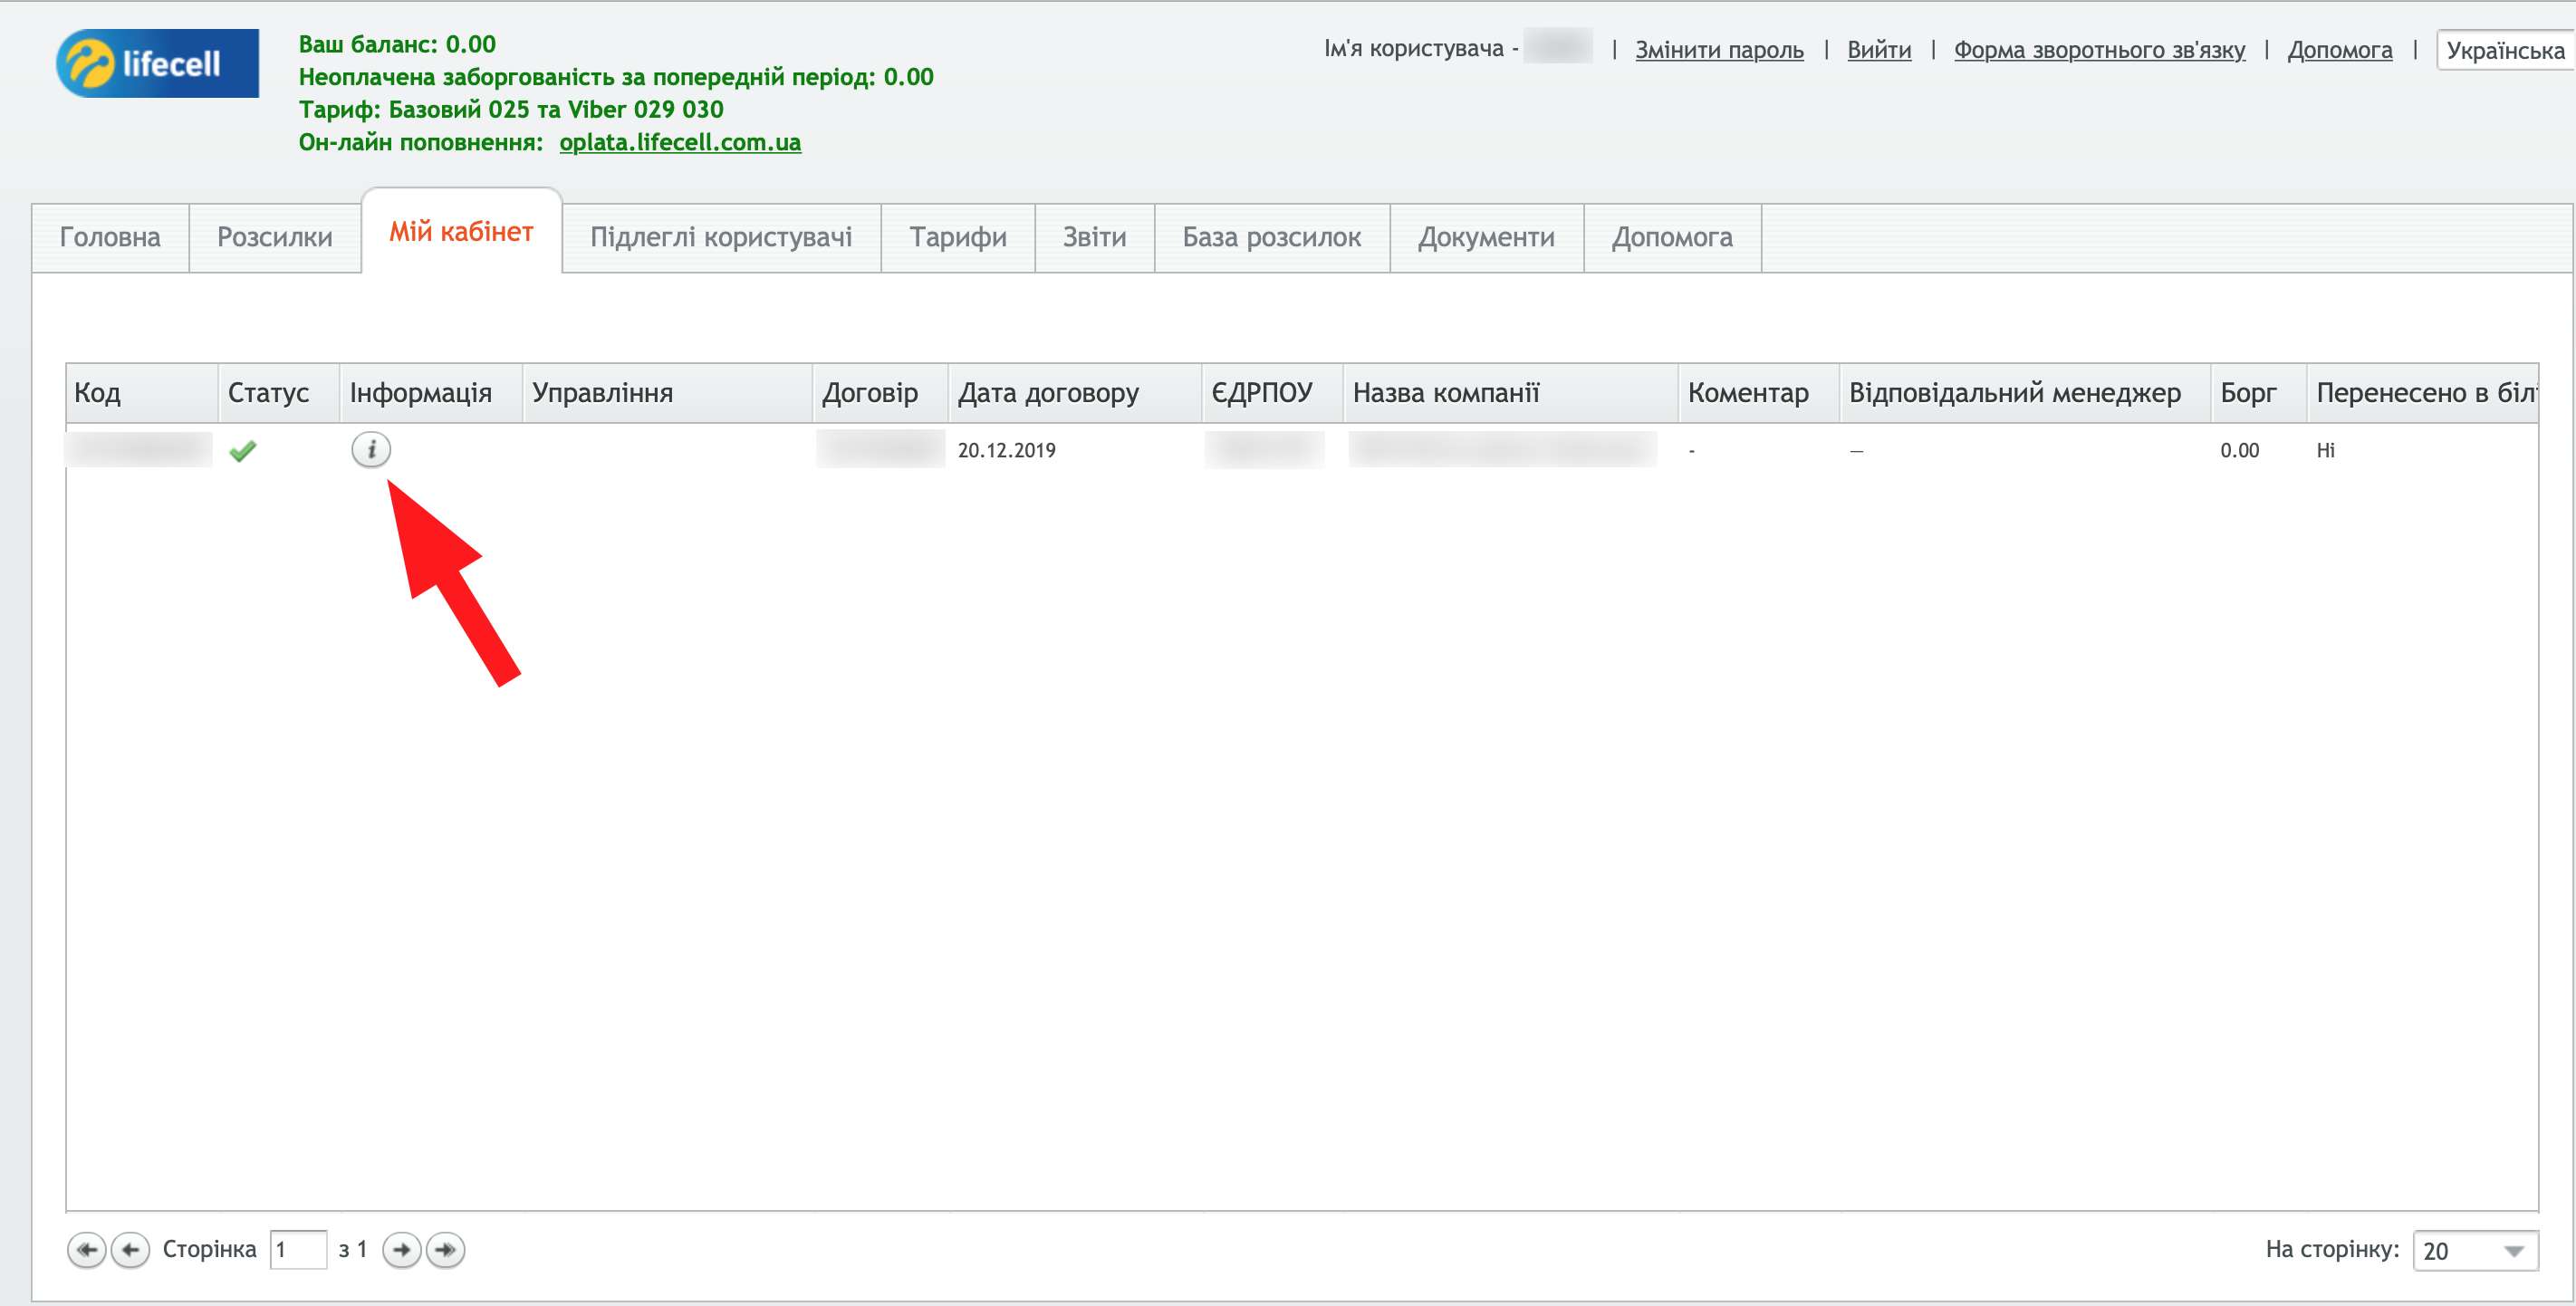Click the Відповідальний менеджер column header
This screenshot has height=1306, width=2576.
2025,393
